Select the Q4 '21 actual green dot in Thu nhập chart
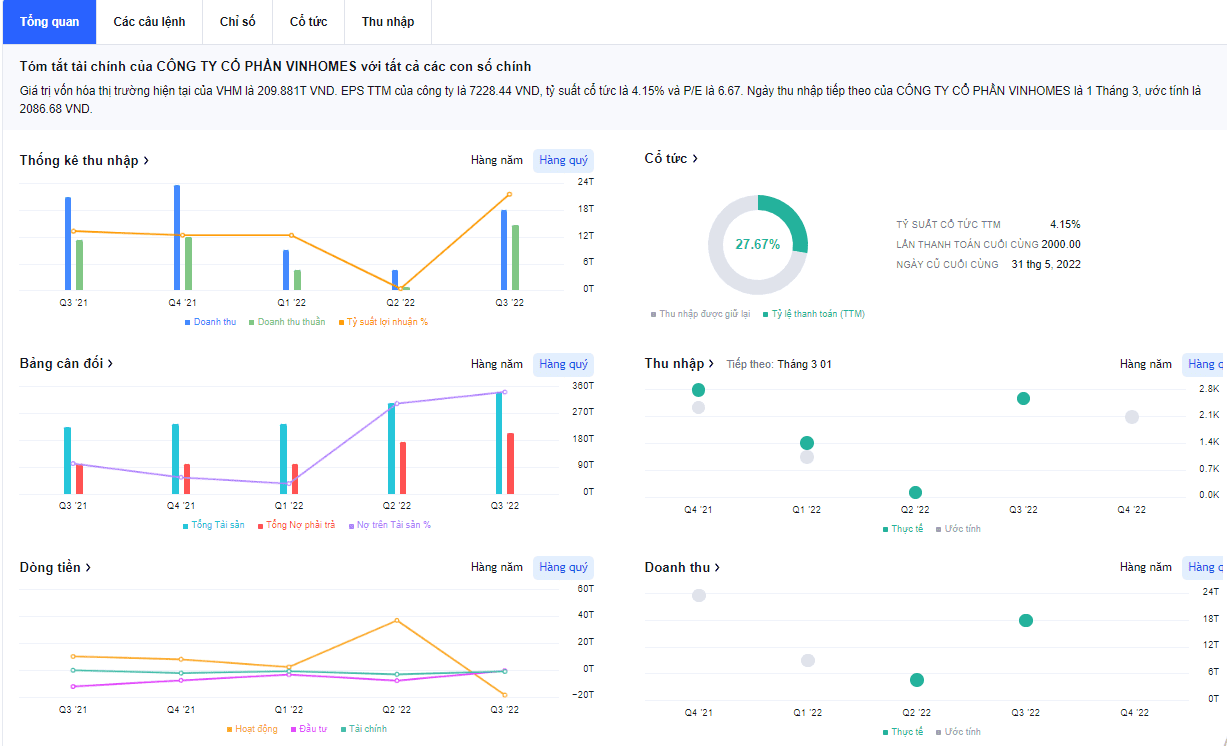Image resolution: width=1227 pixels, height=746 pixels. tap(698, 390)
